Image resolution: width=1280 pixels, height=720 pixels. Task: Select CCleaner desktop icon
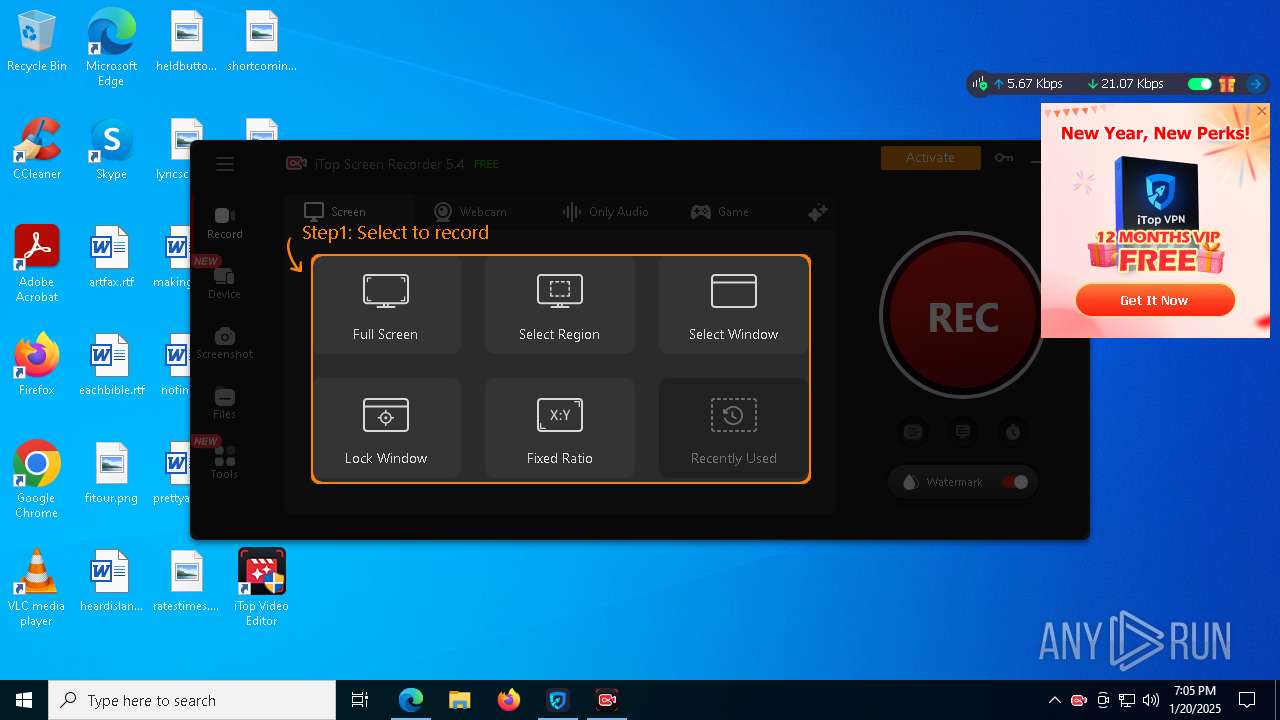tap(37, 150)
